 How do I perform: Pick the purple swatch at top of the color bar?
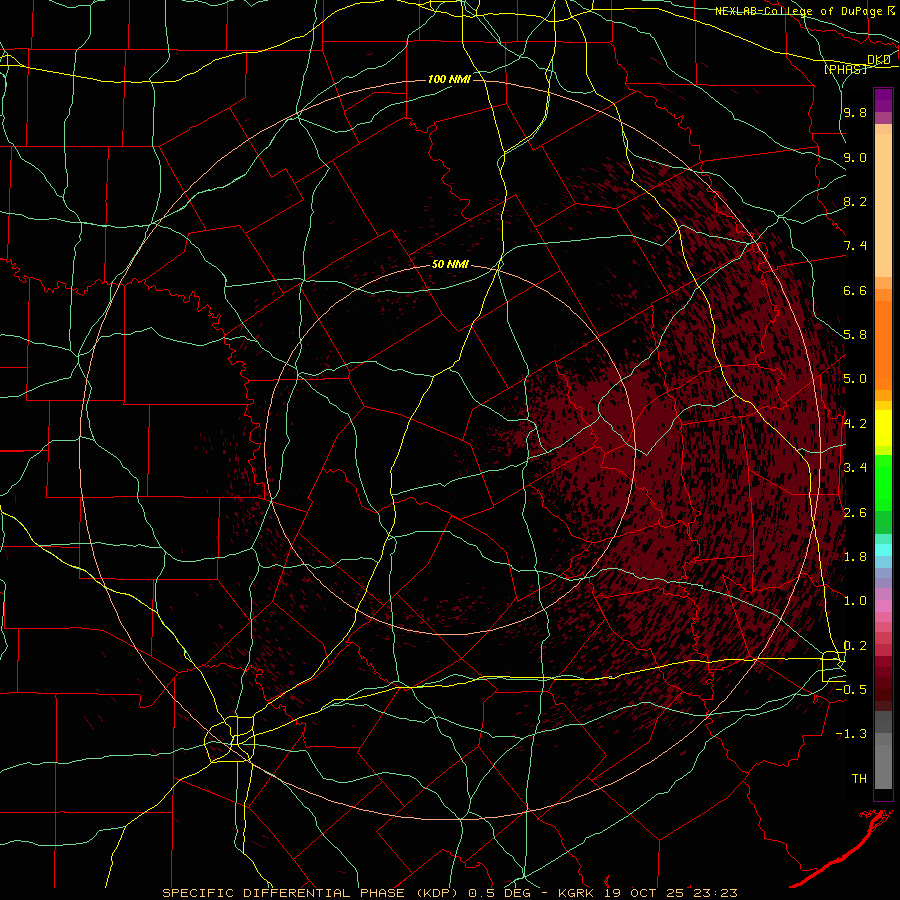click(x=883, y=100)
